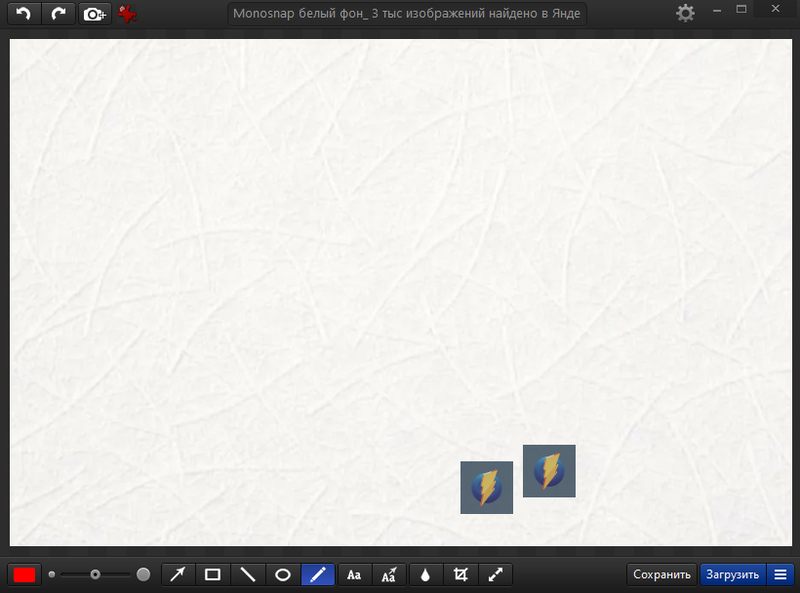
Task: Click the Загрузить upload button
Action: tap(733, 575)
